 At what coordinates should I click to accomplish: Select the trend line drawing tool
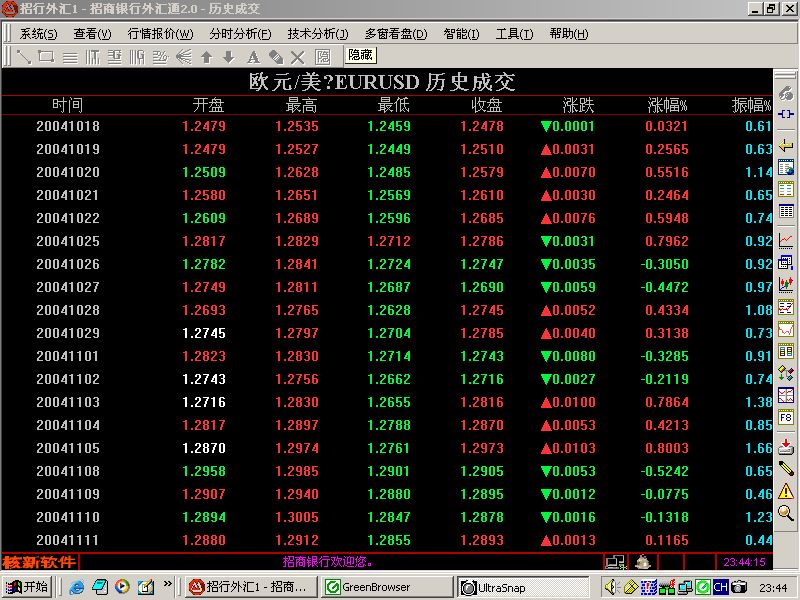coord(23,57)
